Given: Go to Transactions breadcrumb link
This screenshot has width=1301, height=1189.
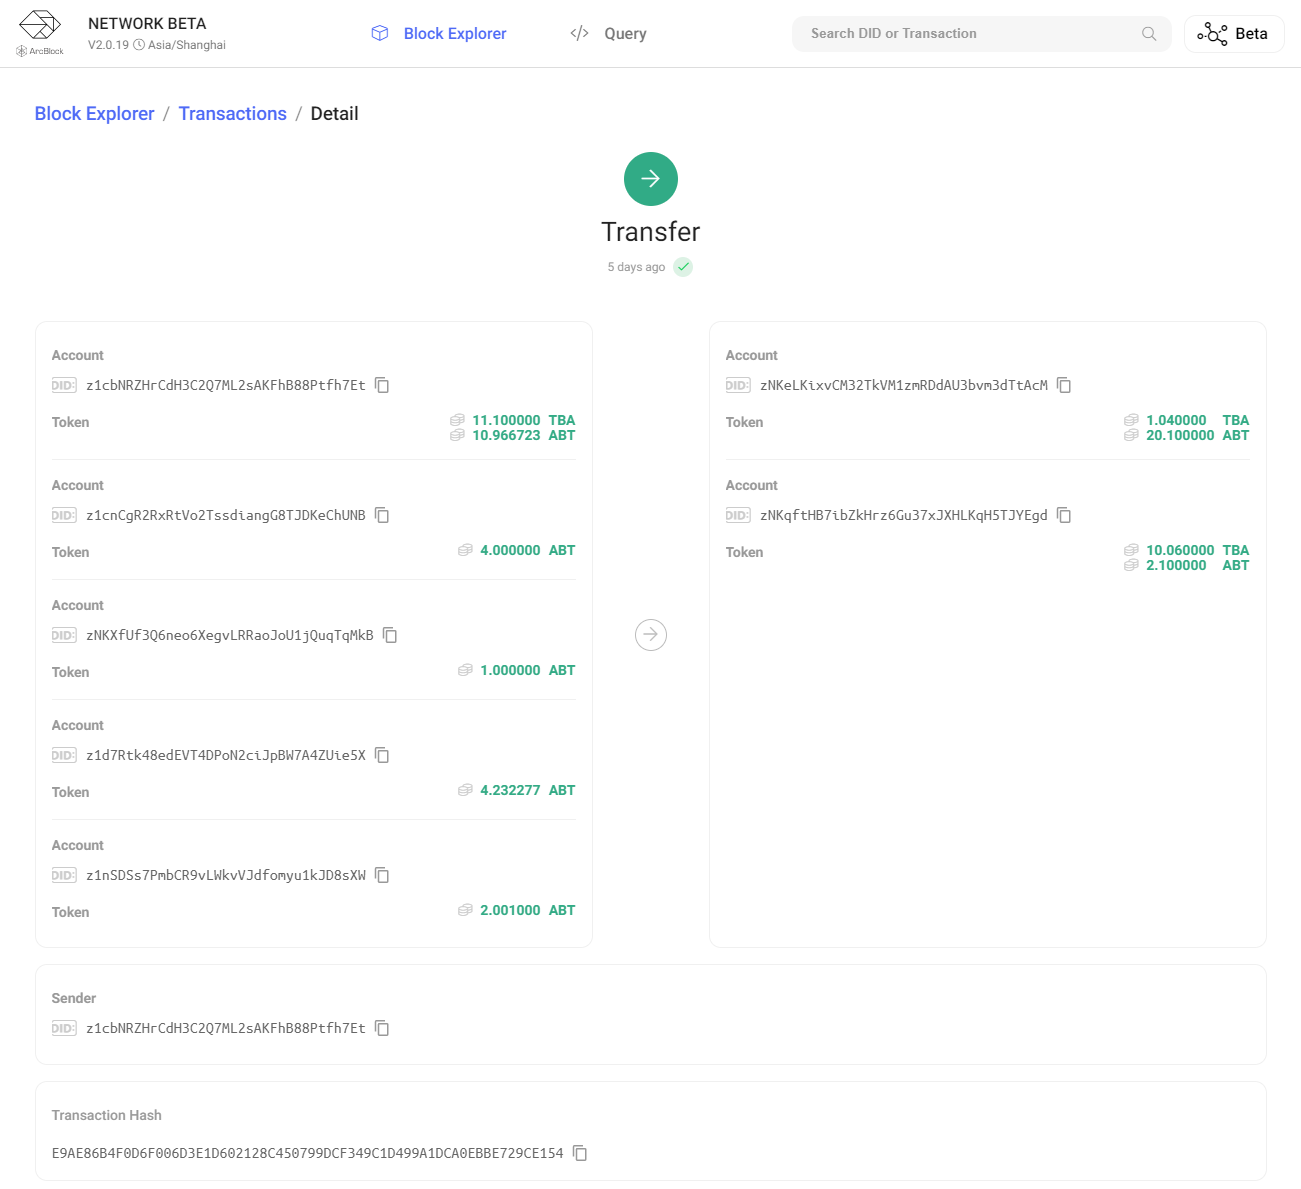Looking at the screenshot, I should [x=232, y=114].
